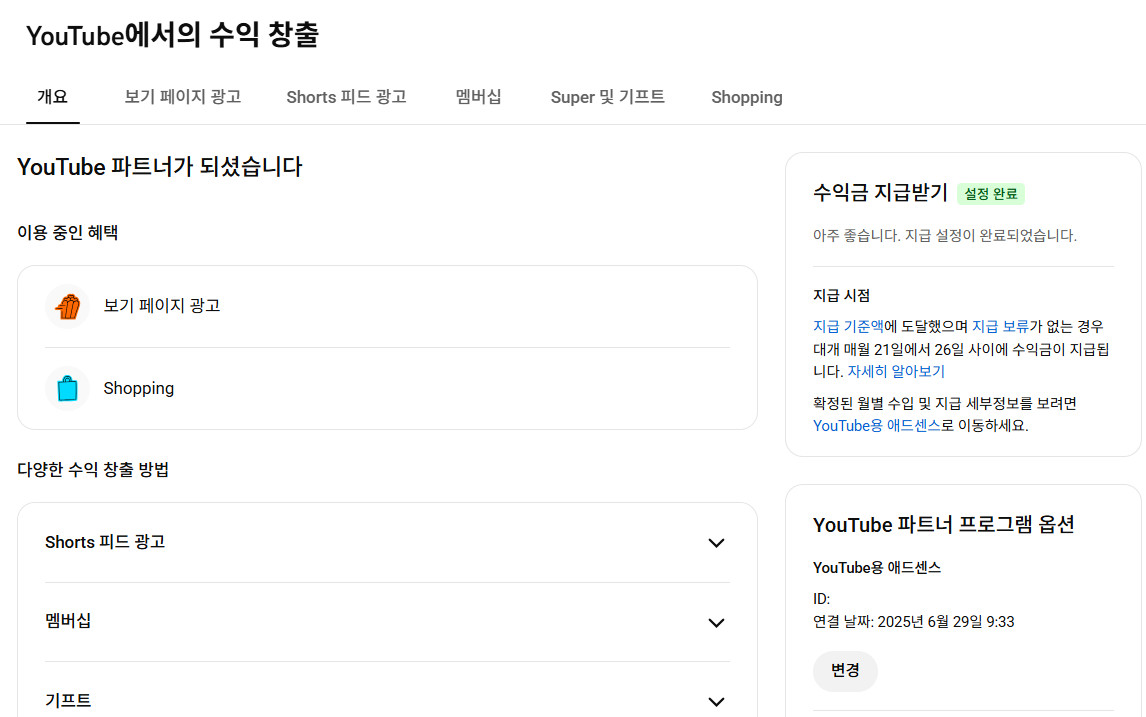1146x717 pixels.
Task: Follow the 자세히 알아보기 link
Action: (x=896, y=371)
